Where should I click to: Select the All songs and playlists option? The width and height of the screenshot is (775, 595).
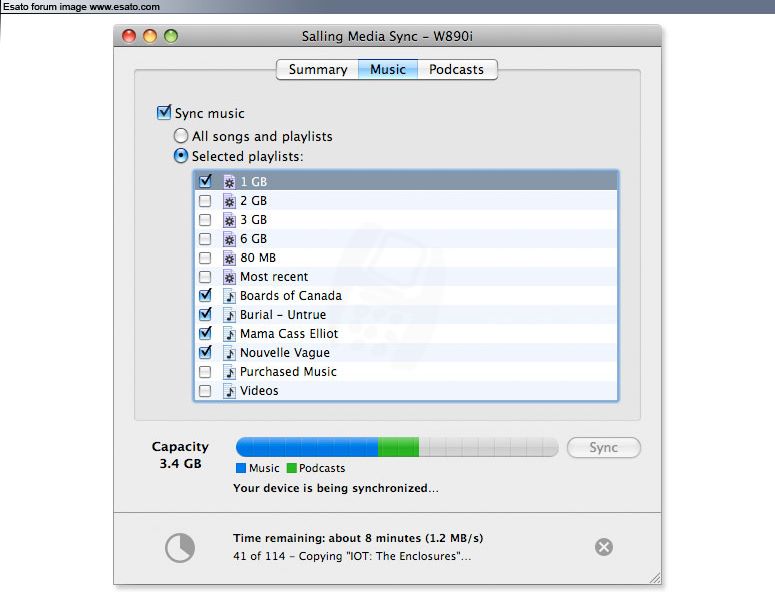coord(181,135)
